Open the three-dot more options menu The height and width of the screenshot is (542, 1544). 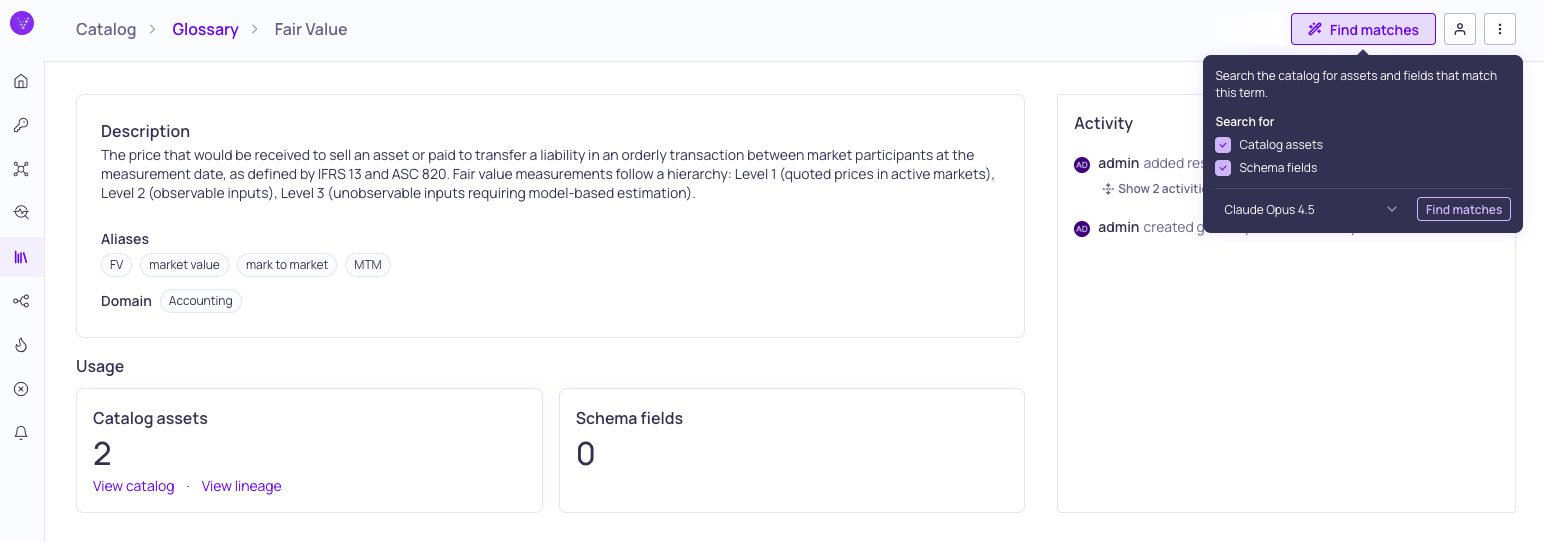(1500, 29)
